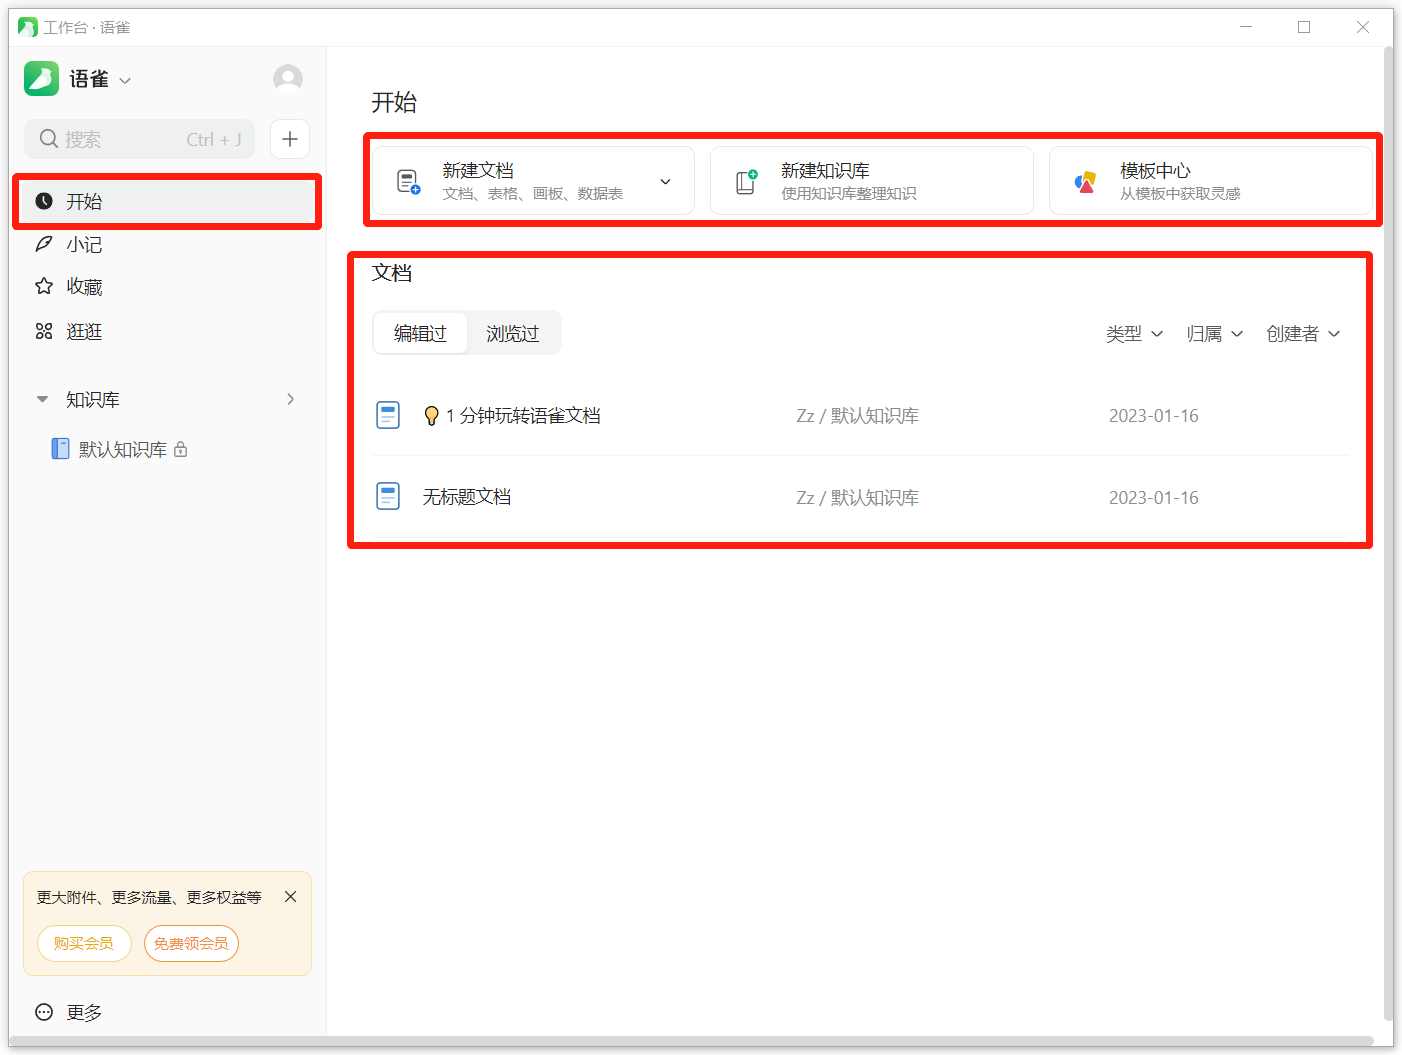Click the plus create button beside search

tap(290, 139)
